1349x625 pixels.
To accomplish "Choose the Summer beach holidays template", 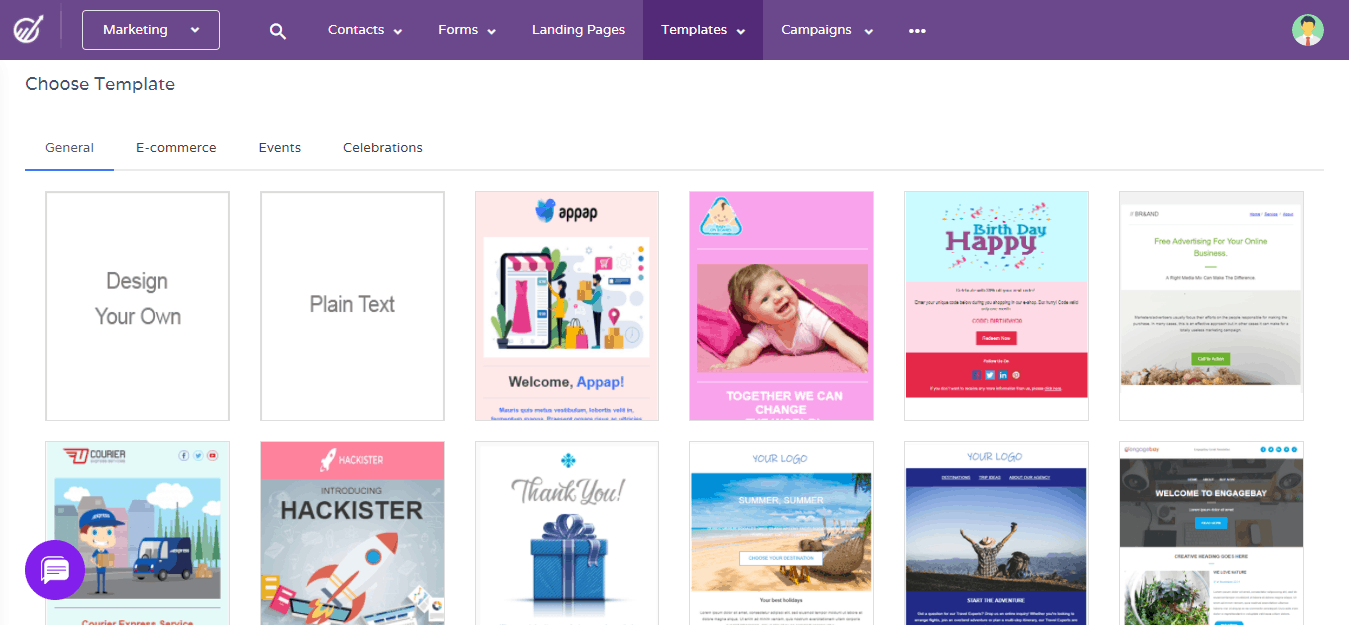I will tap(781, 533).
